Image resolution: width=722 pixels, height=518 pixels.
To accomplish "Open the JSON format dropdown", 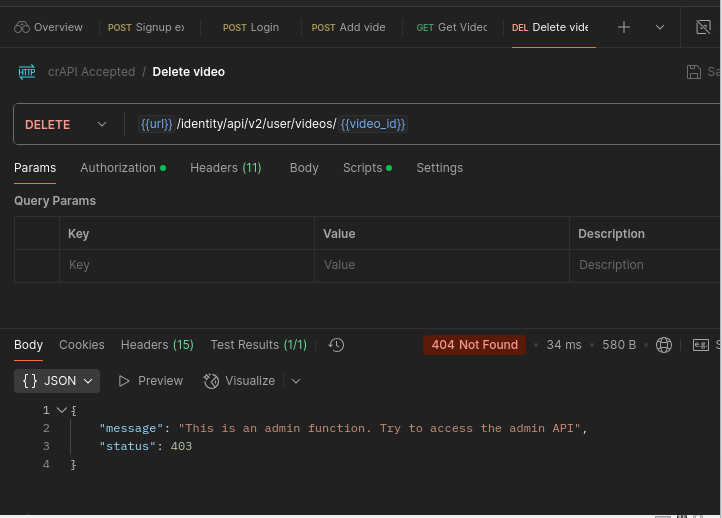I will pos(57,381).
